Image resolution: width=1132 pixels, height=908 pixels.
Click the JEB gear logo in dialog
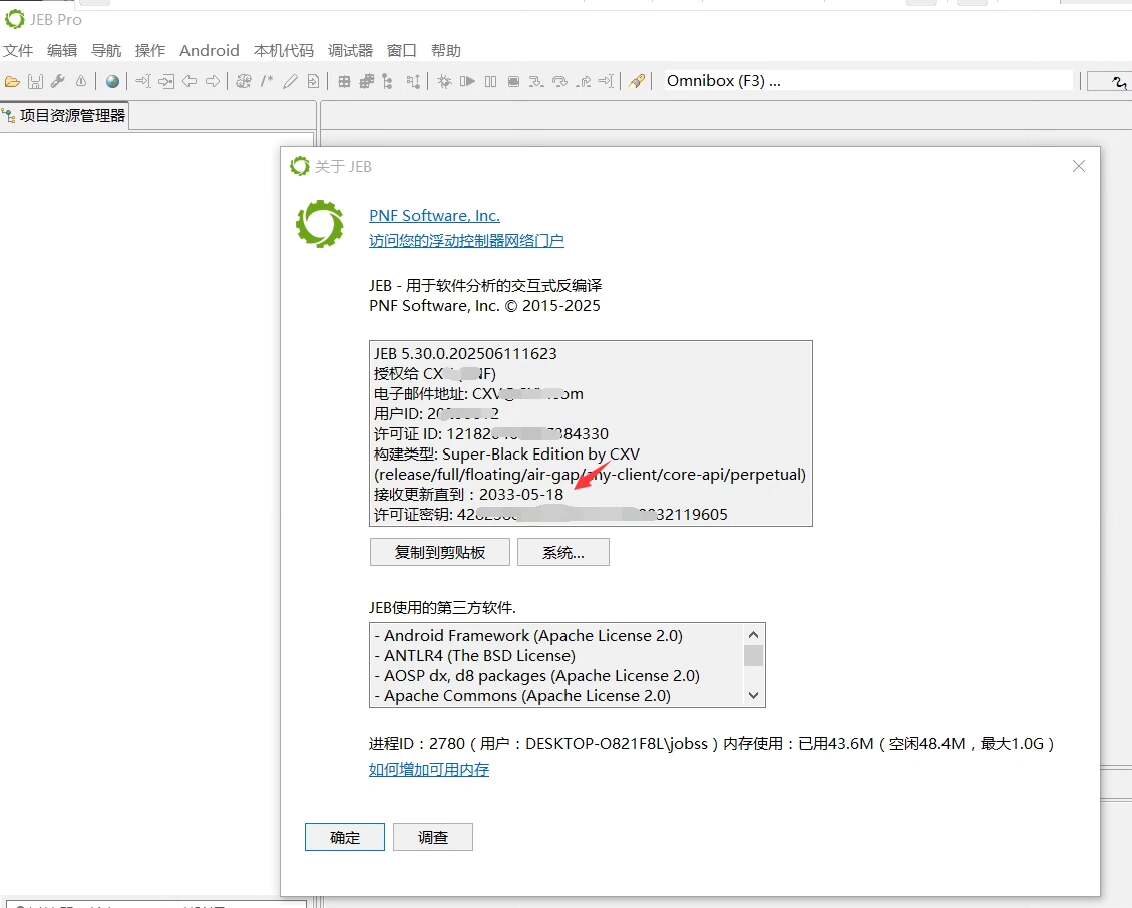320,224
